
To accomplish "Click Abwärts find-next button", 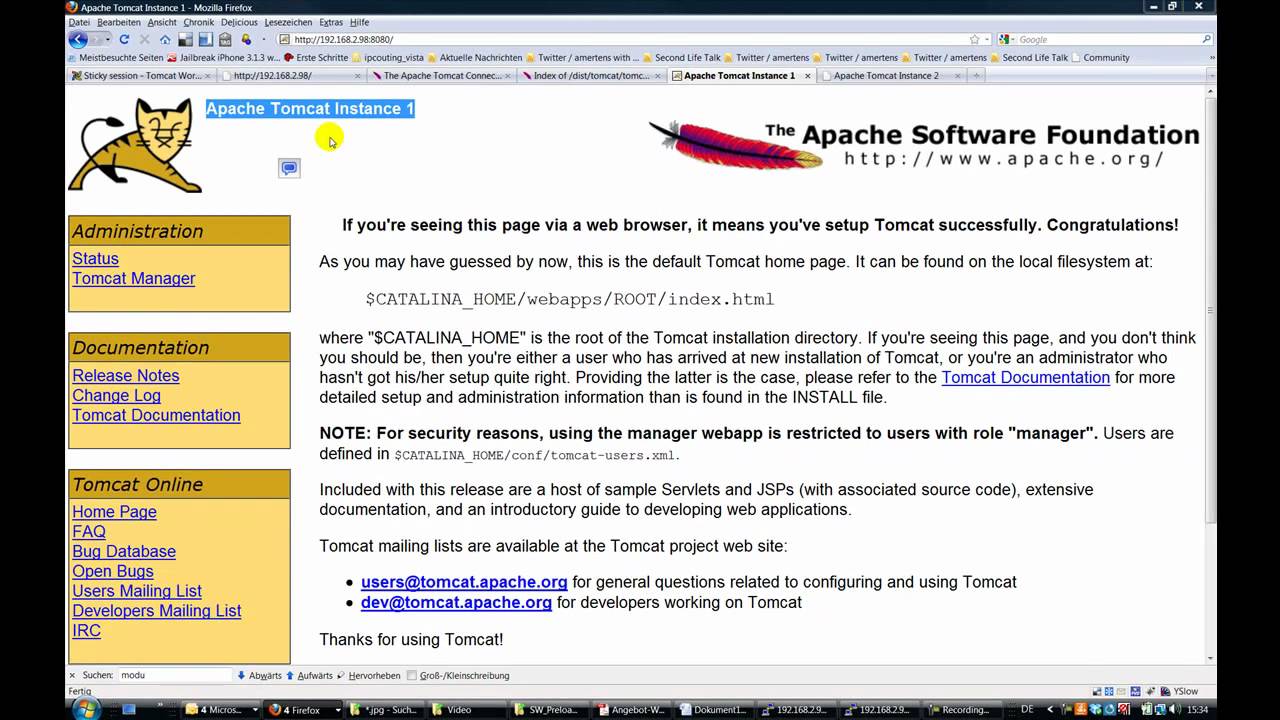I will 260,675.
